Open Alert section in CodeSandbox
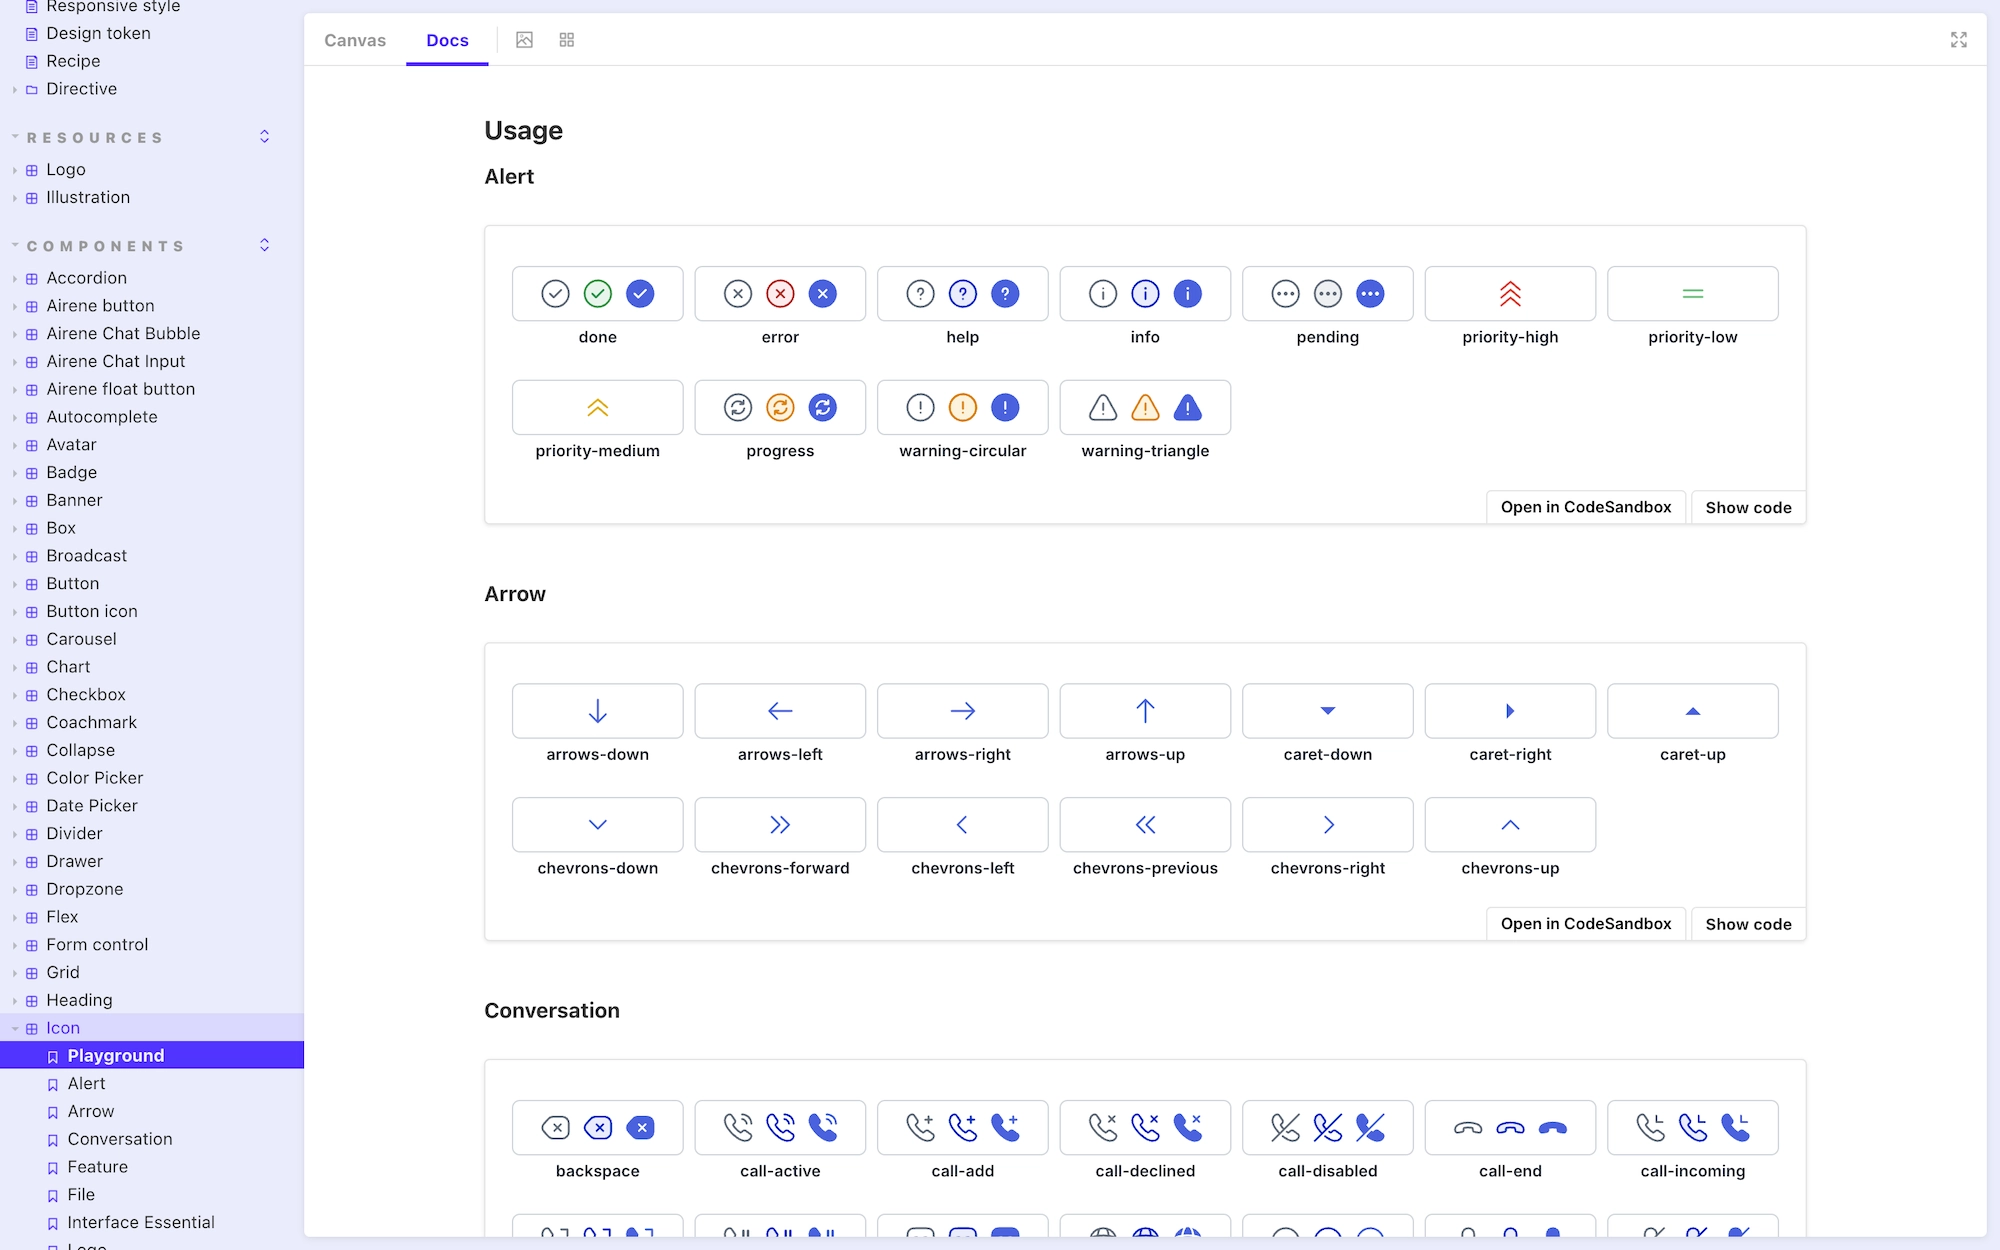Image resolution: width=2000 pixels, height=1250 pixels. tap(1586, 507)
